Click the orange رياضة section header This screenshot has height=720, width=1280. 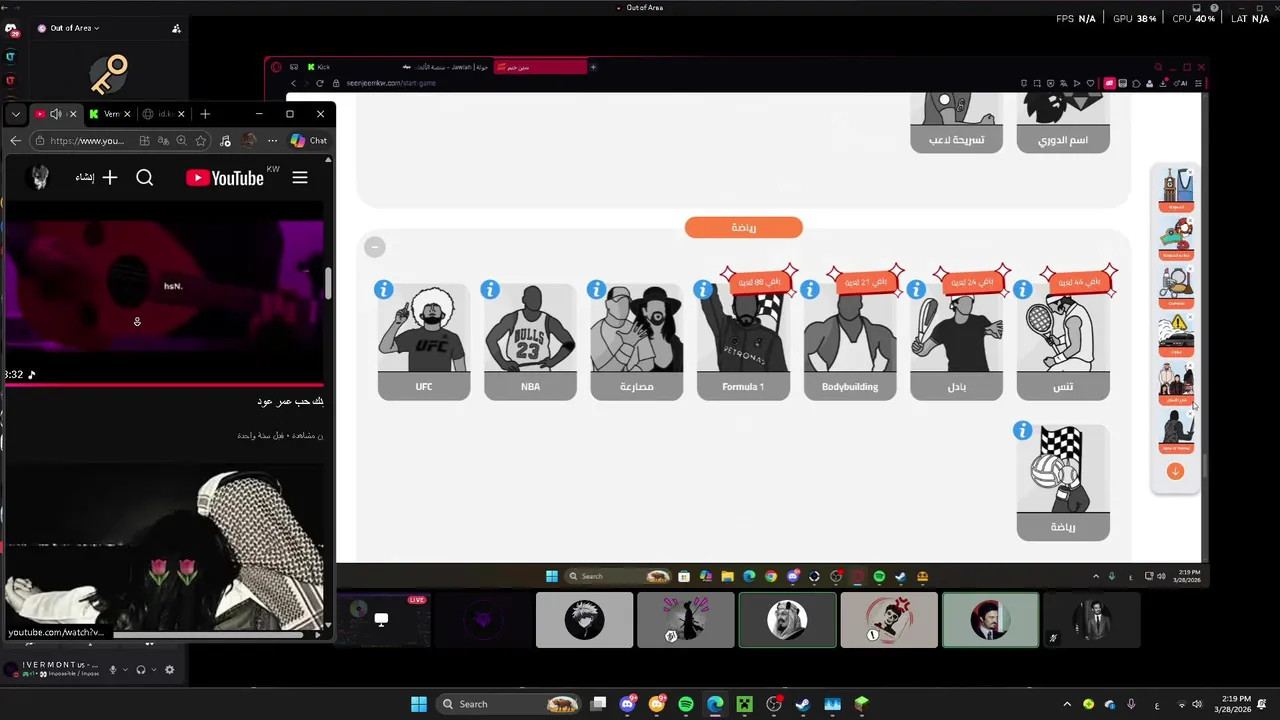[743, 227]
